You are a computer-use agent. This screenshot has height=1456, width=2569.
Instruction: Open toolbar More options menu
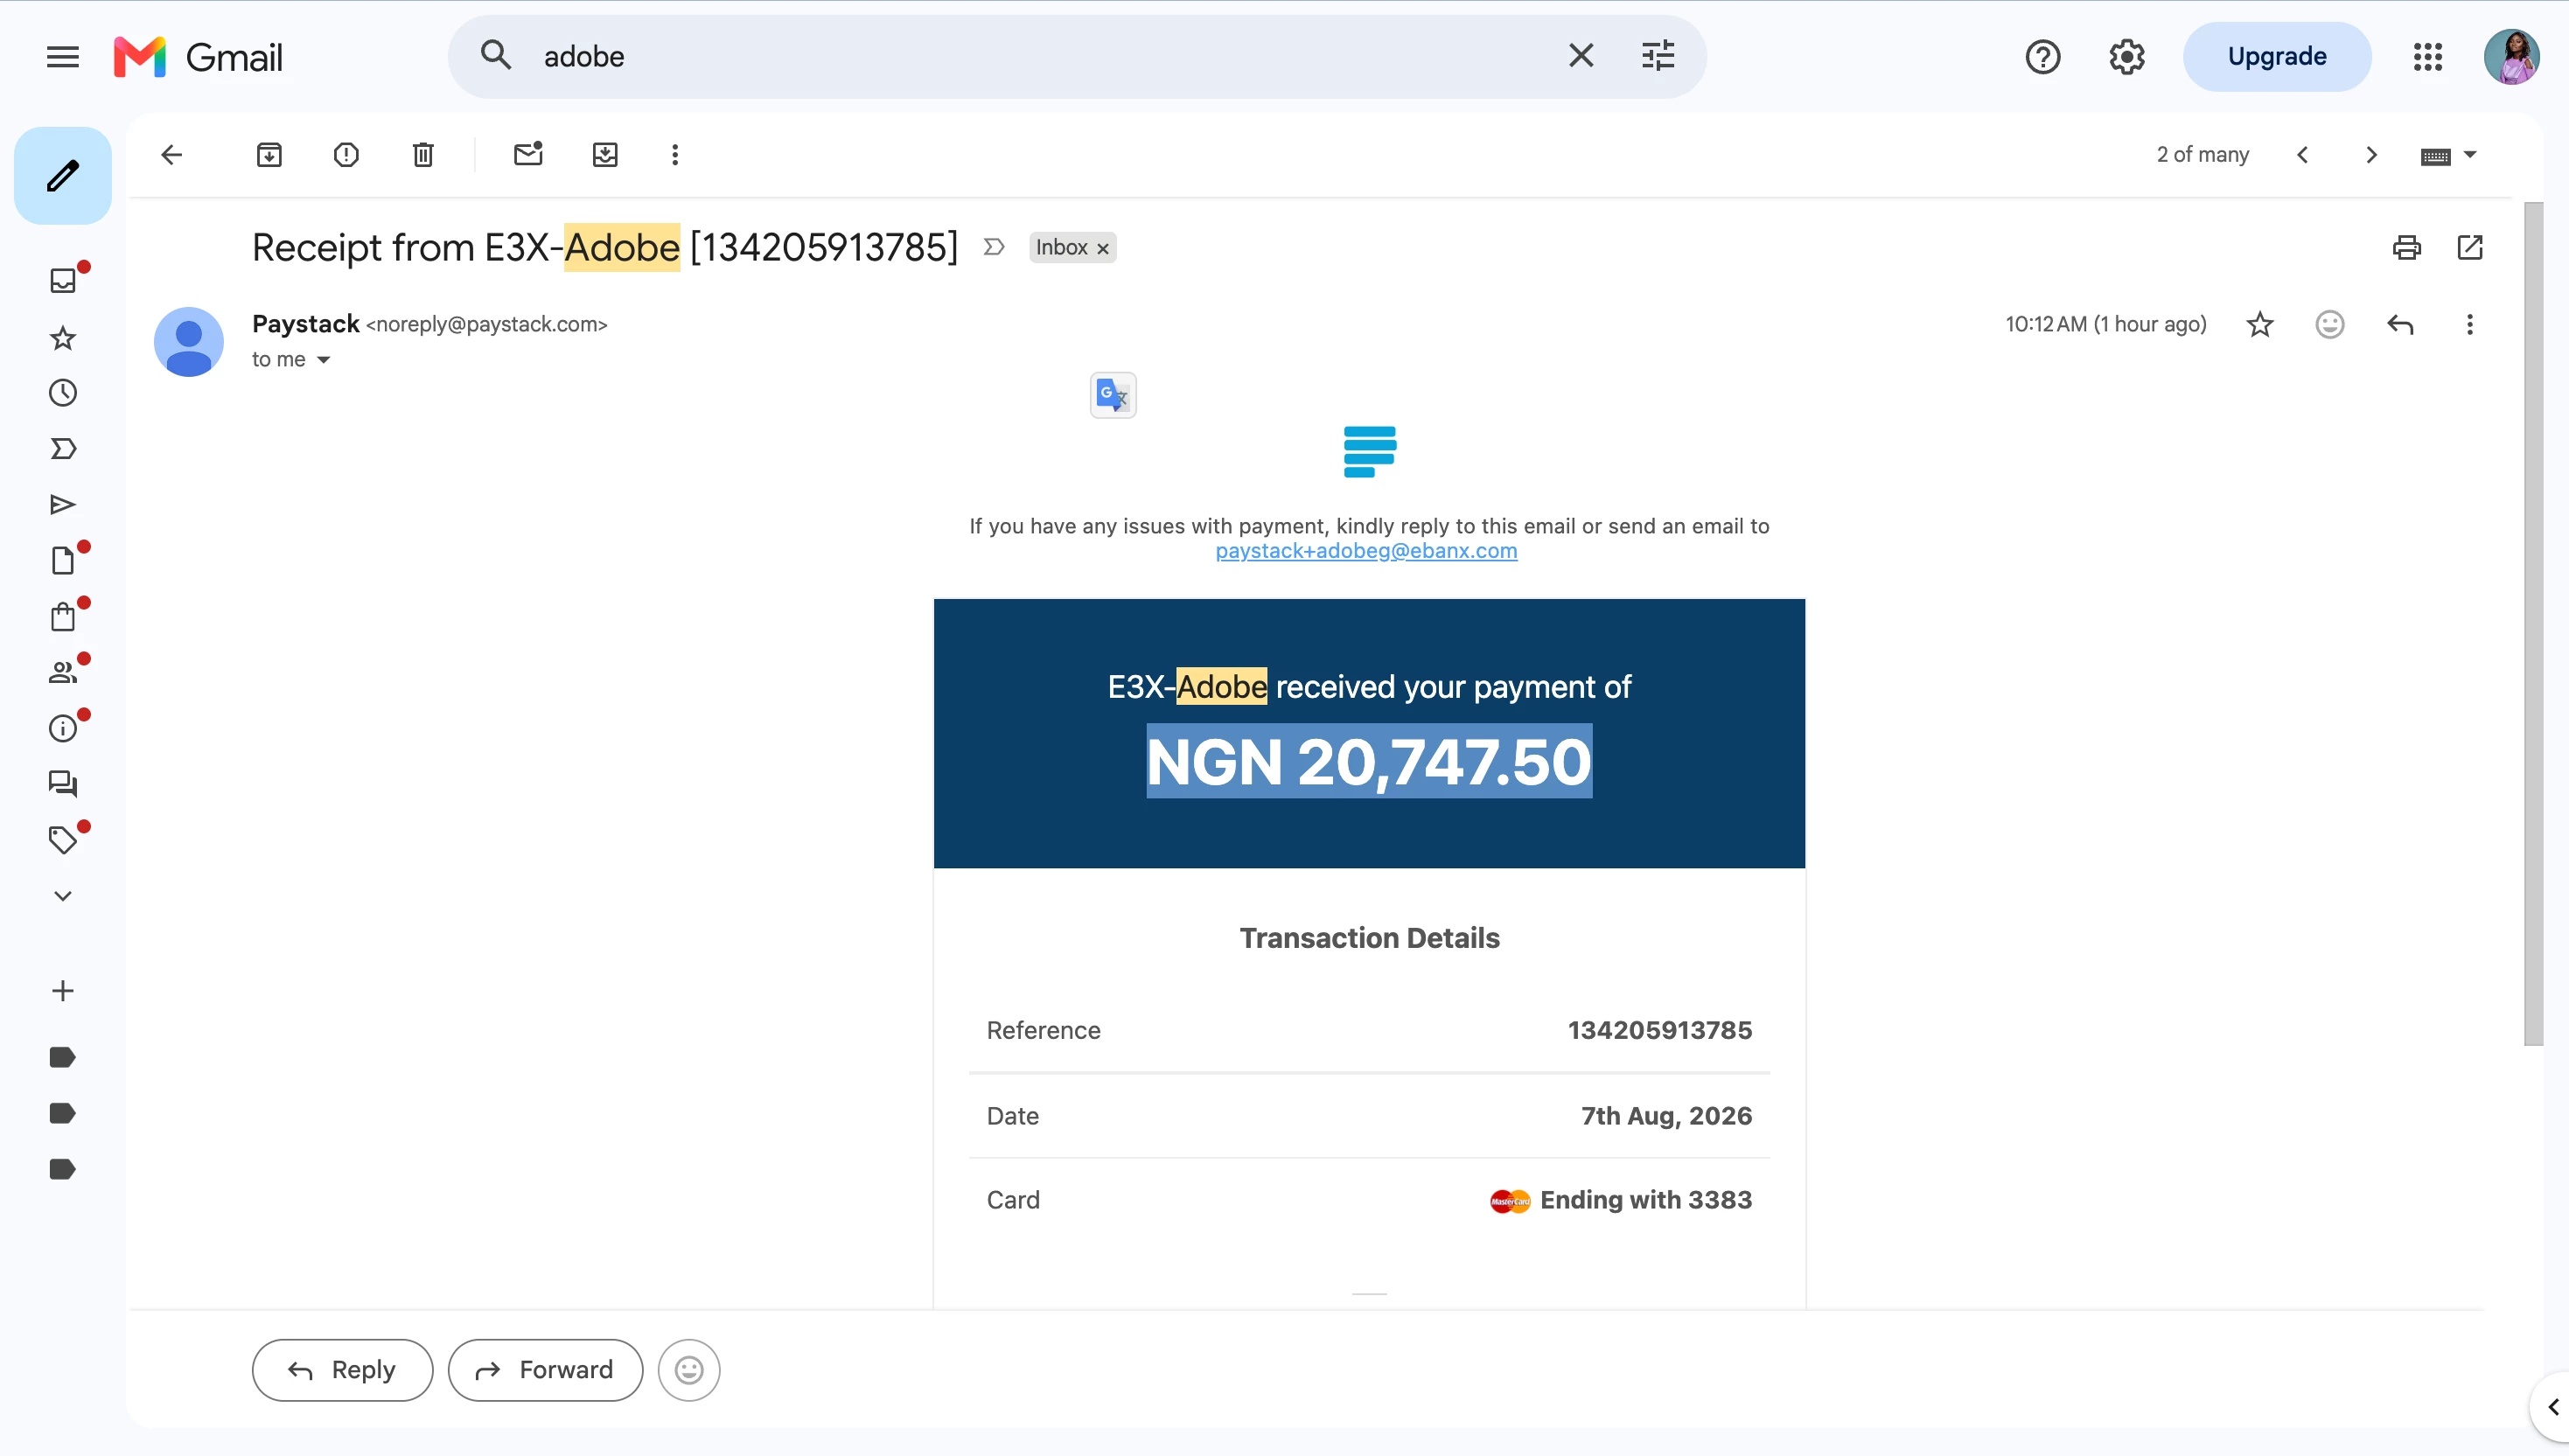675,155
